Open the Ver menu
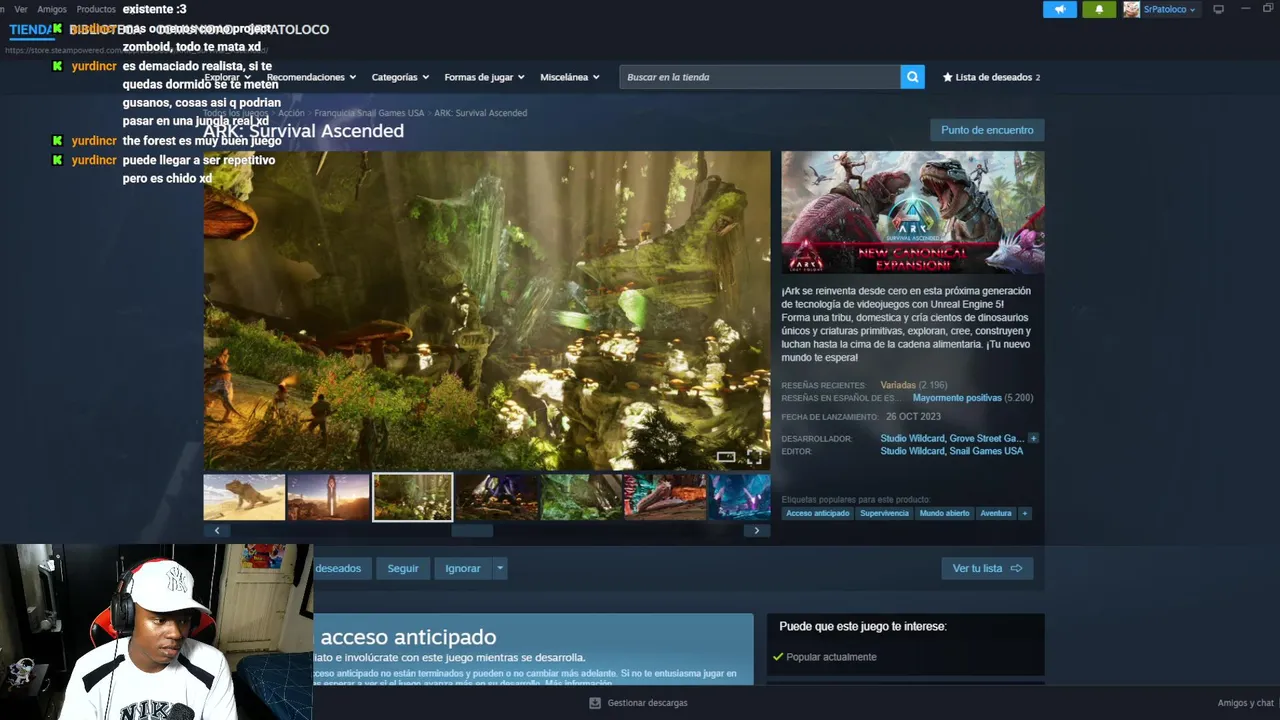Screen dimensions: 1280x720 click(21, 9)
